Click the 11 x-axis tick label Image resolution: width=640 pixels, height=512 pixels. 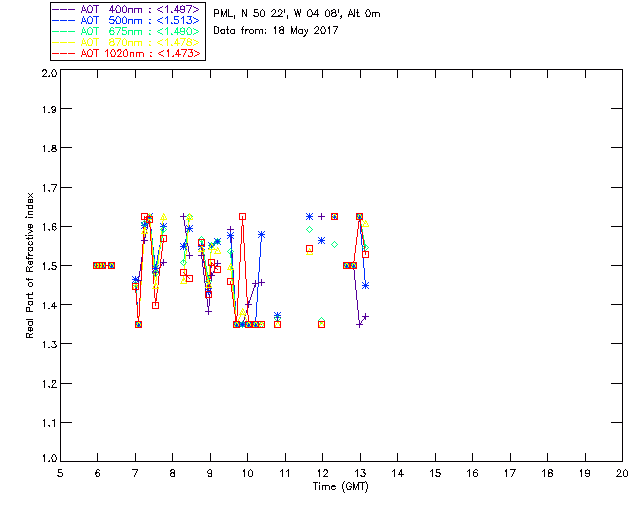(285, 473)
